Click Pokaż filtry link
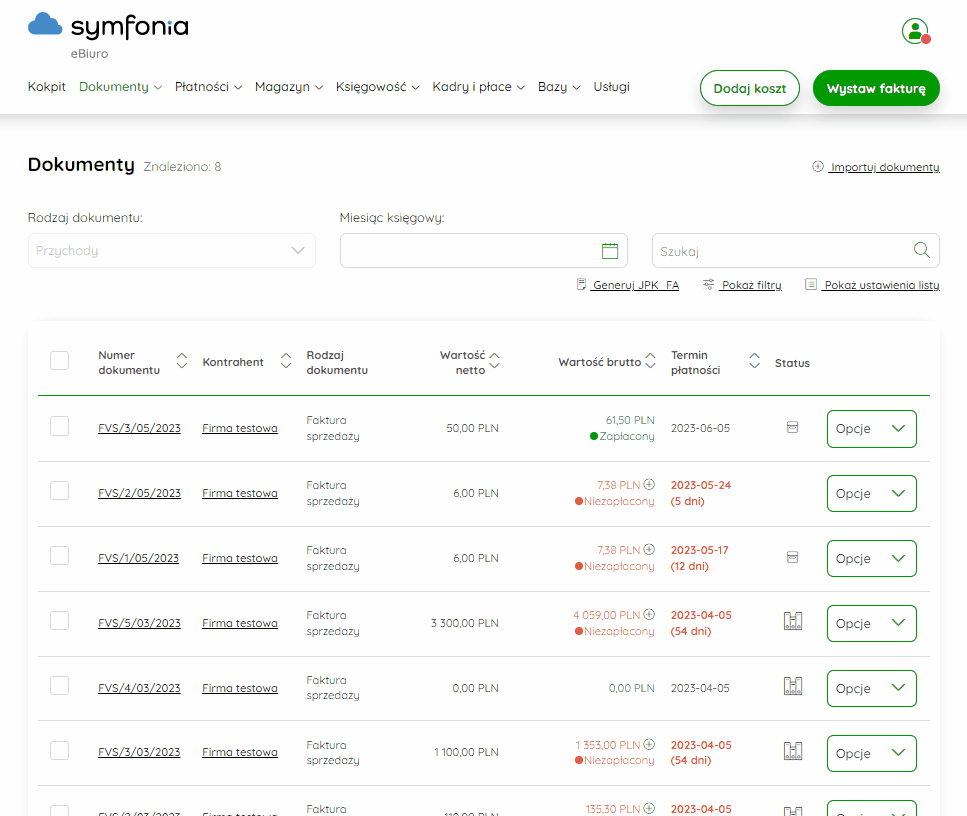The width and height of the screenshot is (967, 816). (x=742, y=285)
